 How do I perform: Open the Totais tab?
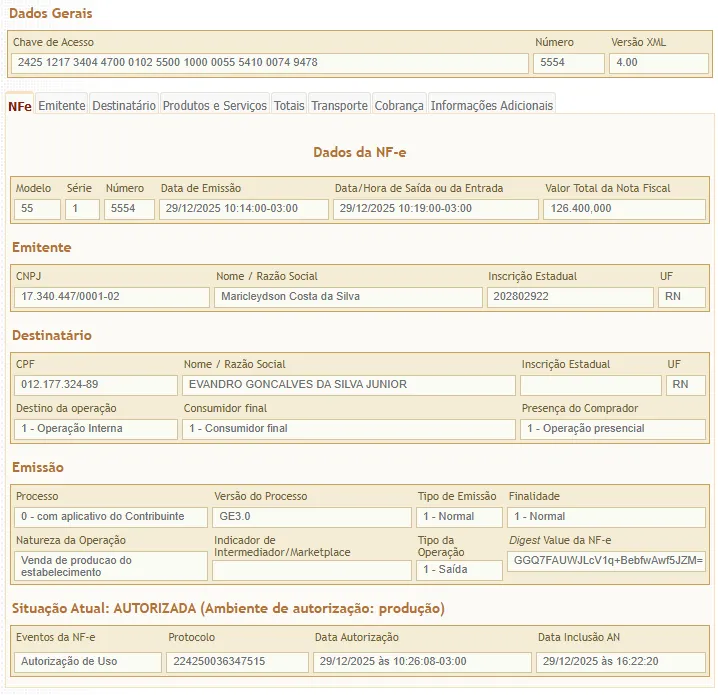click(x=289, y=105)
